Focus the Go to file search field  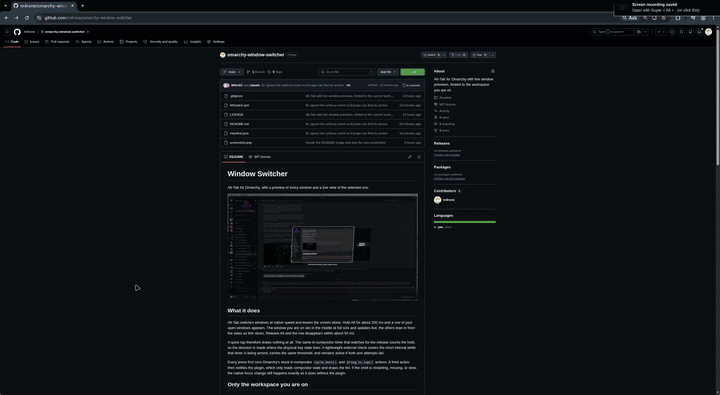(347, 72)
